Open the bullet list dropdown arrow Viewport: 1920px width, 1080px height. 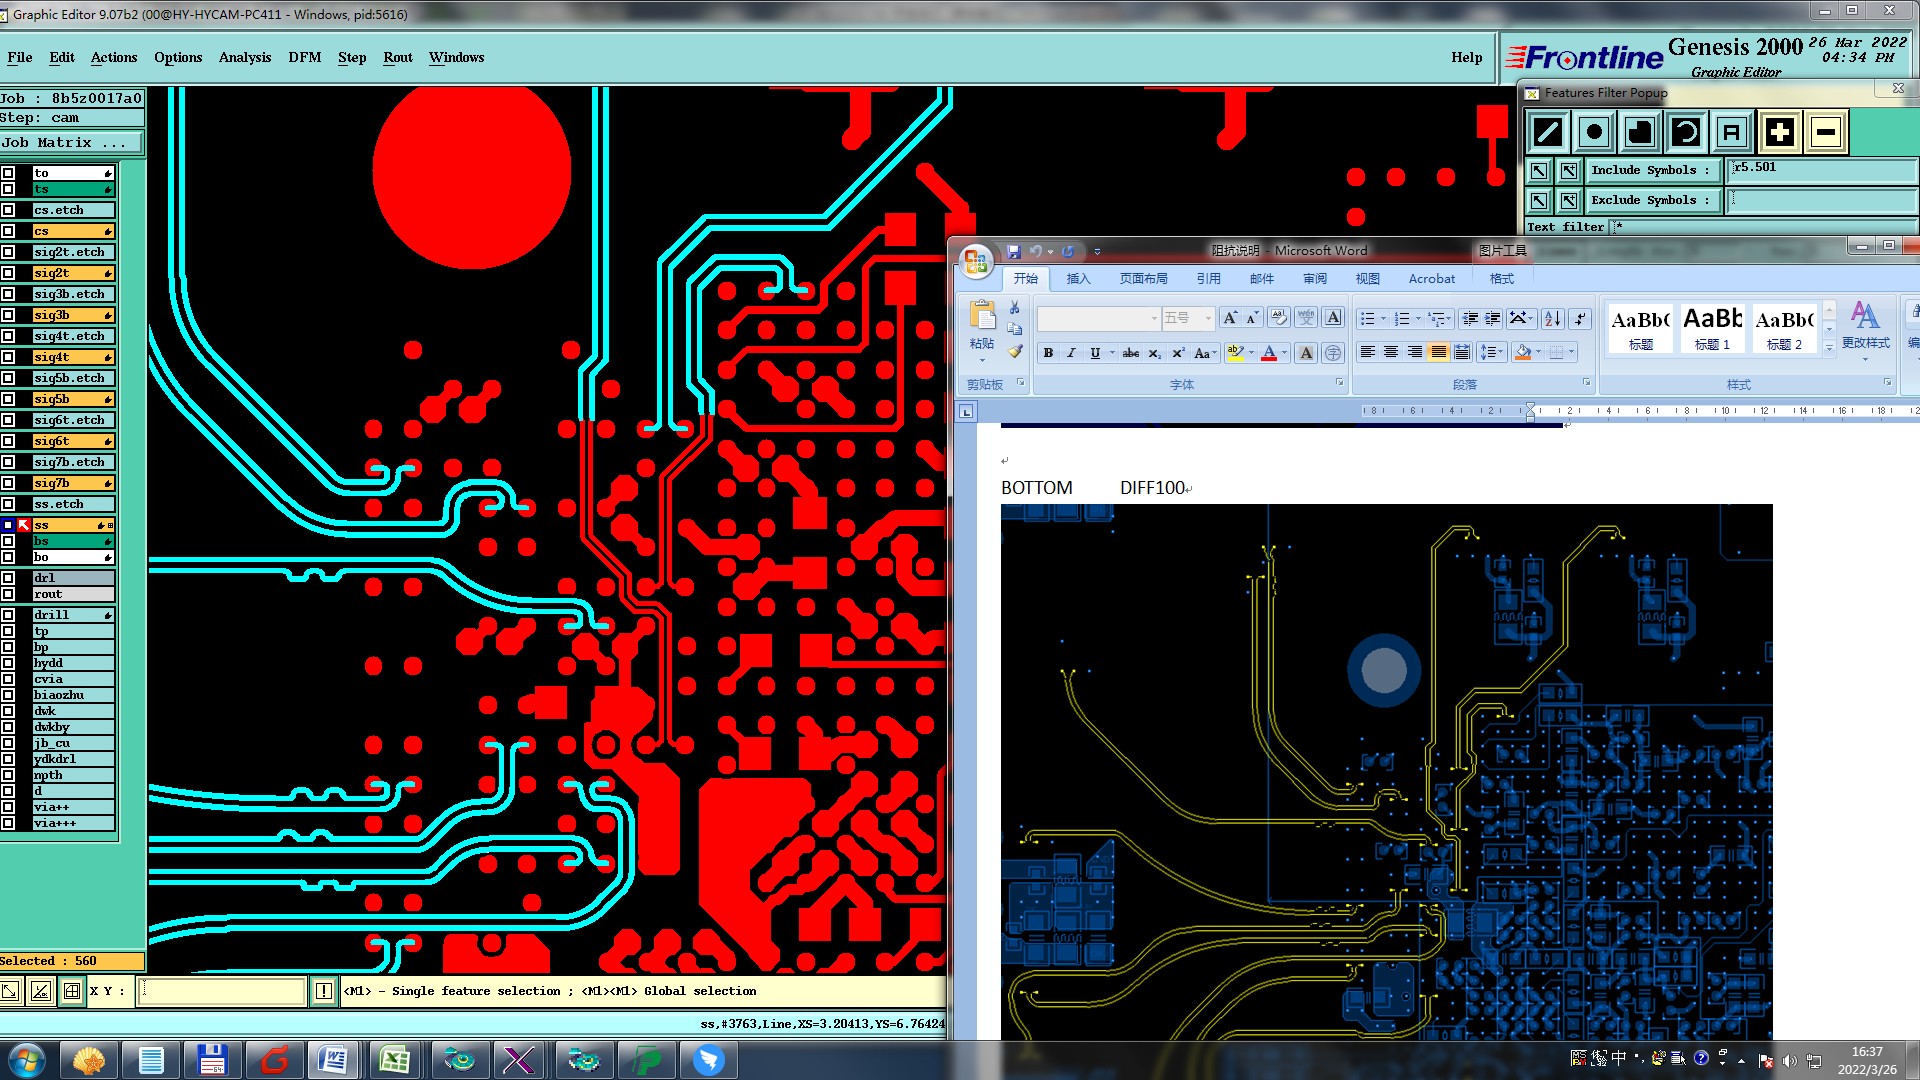[1383, 319]
